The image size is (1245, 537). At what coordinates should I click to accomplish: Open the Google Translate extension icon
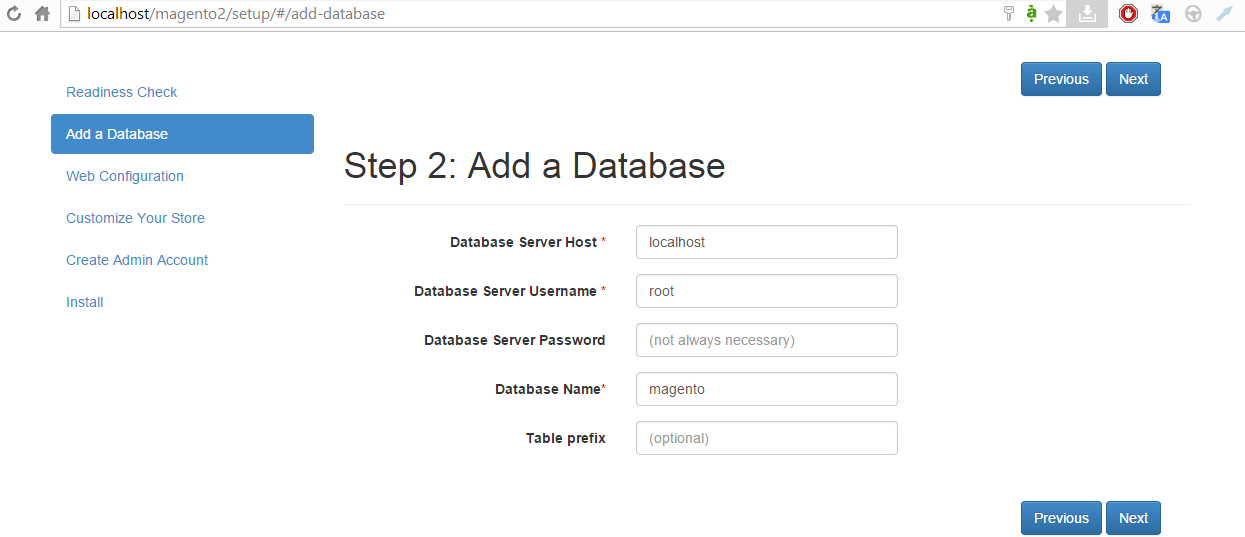point(1160,14)
